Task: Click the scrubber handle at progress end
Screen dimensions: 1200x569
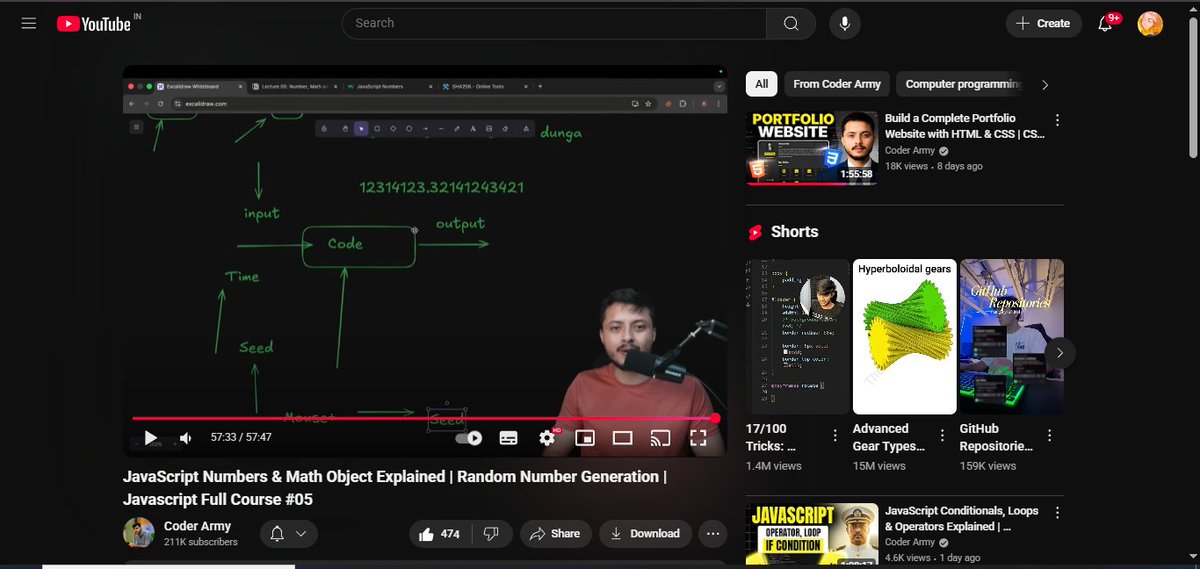Action: point(715,418)
